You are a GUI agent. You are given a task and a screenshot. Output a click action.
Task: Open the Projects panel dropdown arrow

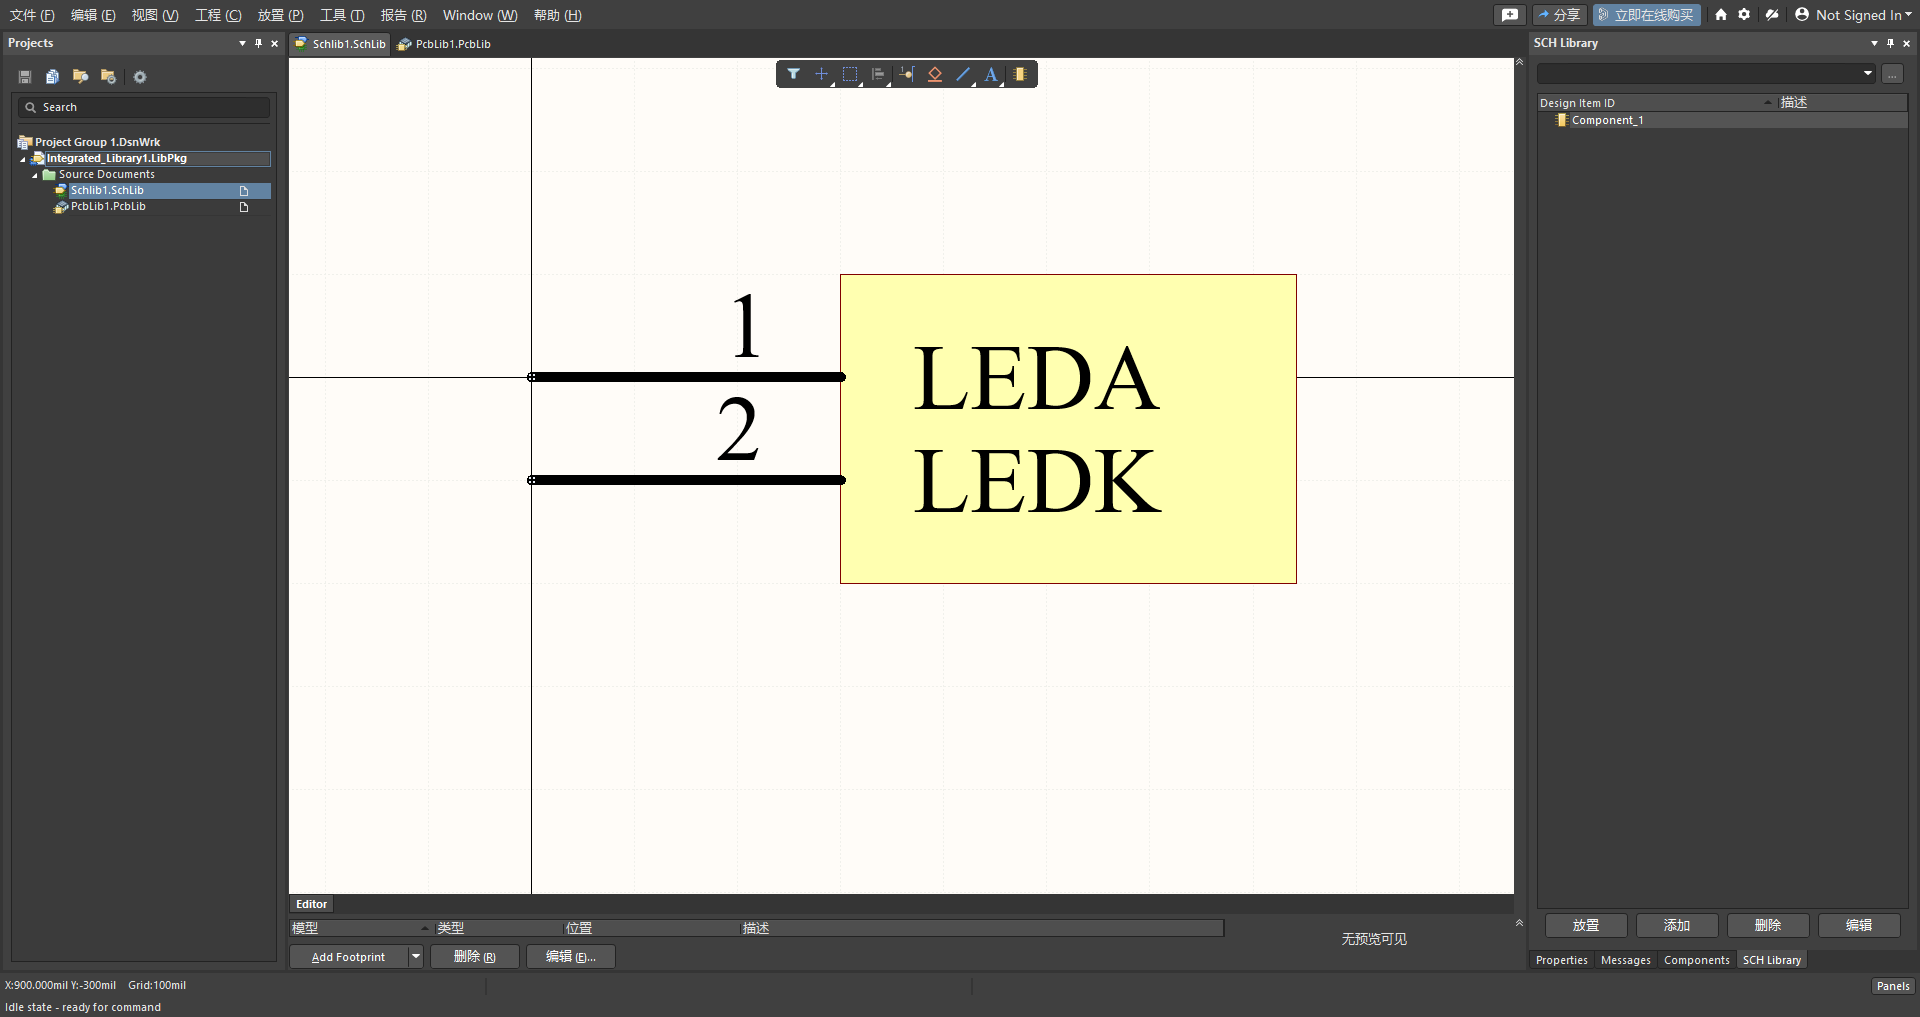pos(242,43)
